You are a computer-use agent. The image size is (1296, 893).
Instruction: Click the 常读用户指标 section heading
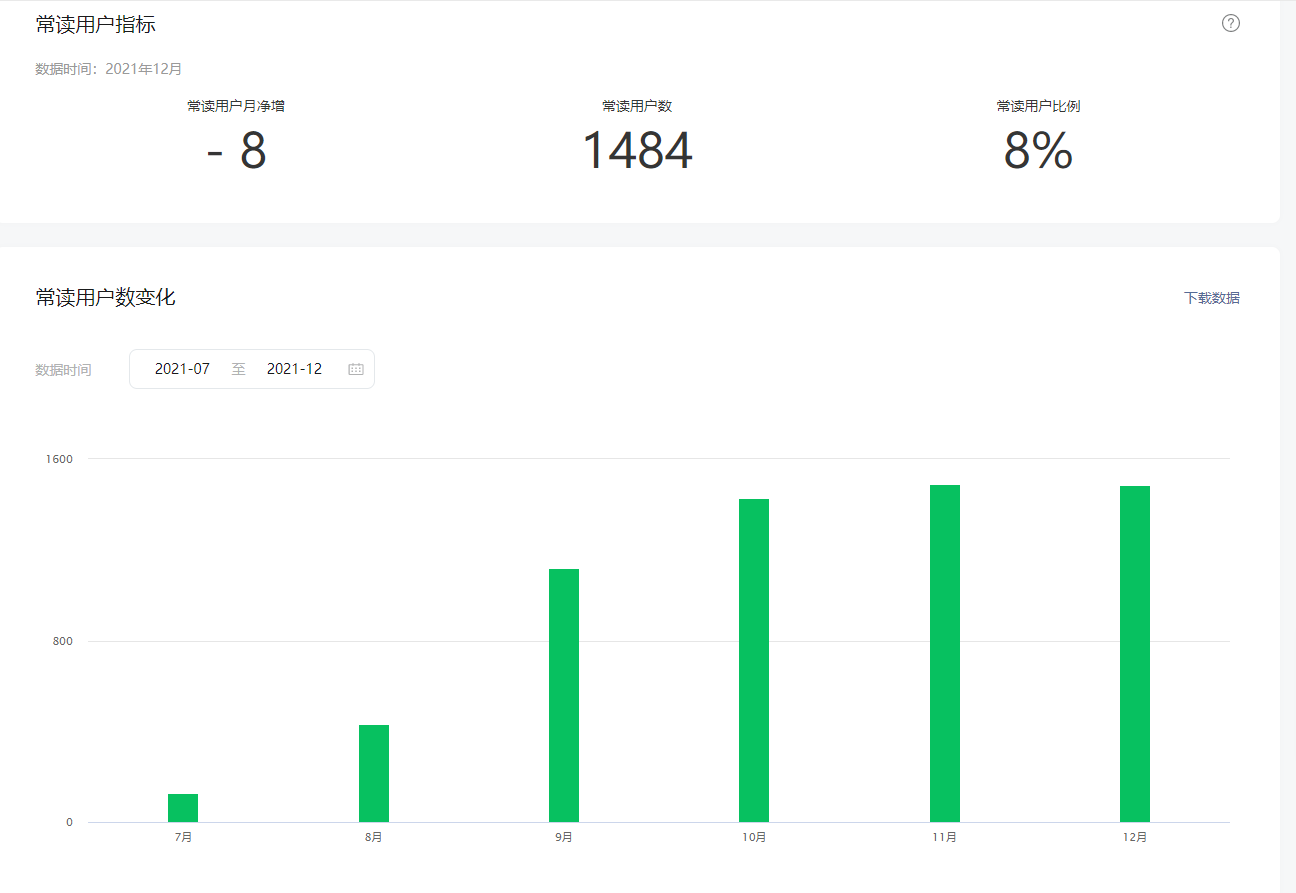tap(96, 25)
